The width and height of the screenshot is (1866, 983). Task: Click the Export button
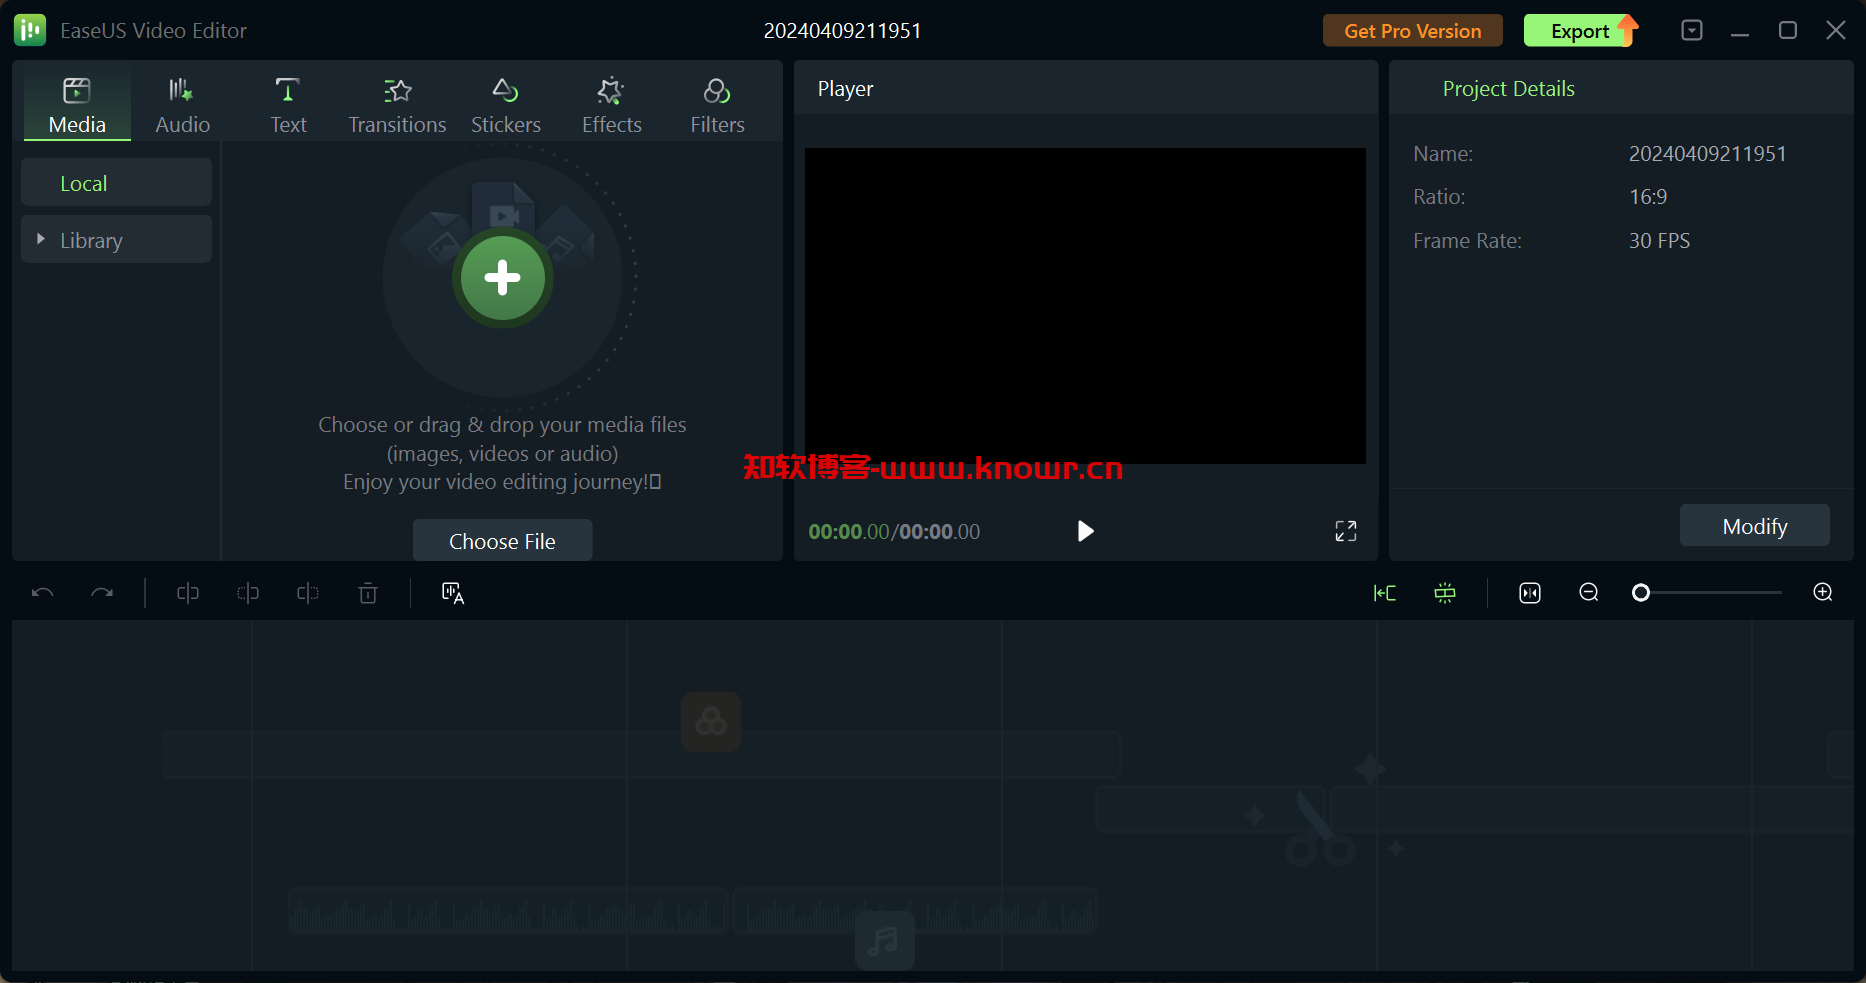(1581, 31)
